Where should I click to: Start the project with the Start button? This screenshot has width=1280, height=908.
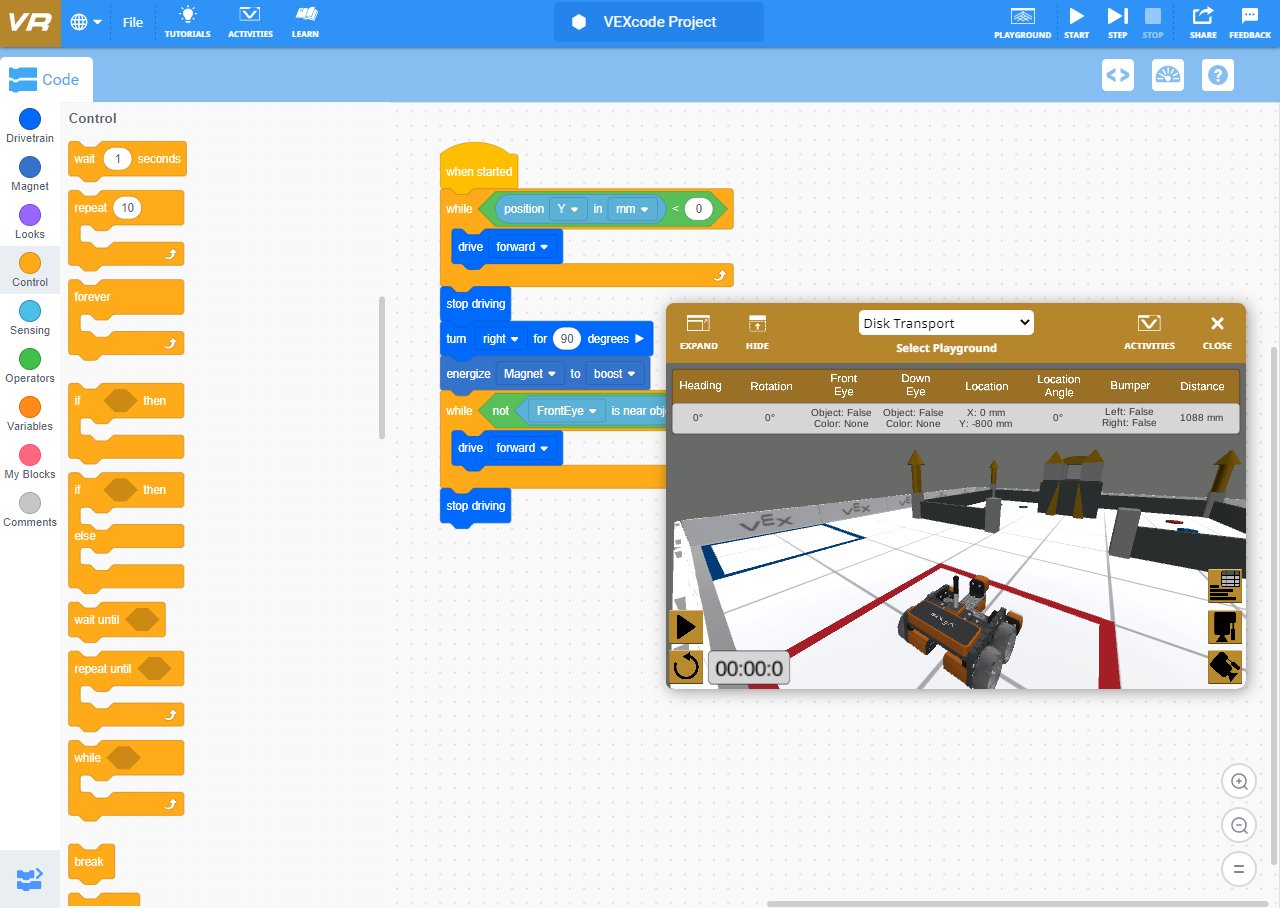1076,22
